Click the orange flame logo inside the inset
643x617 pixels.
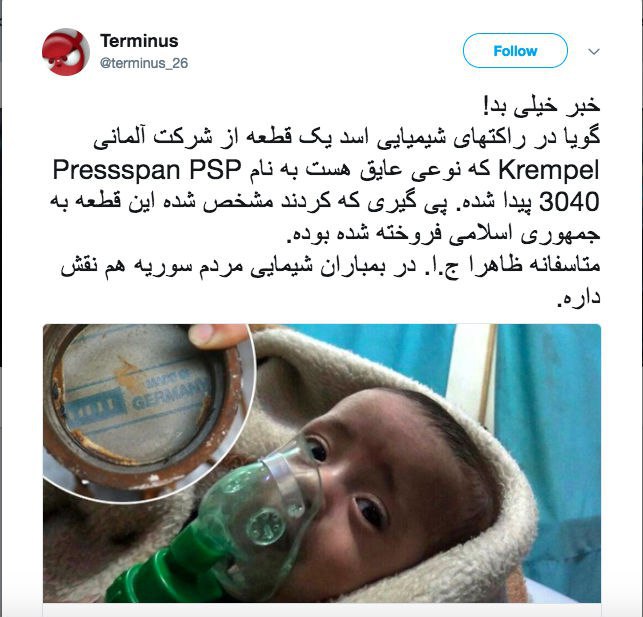(x=128, y=376)
